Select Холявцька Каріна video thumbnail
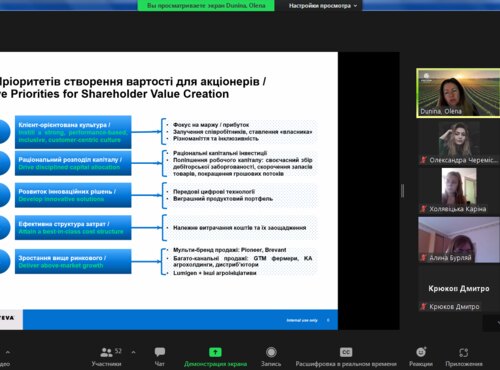 click(459, 190)
